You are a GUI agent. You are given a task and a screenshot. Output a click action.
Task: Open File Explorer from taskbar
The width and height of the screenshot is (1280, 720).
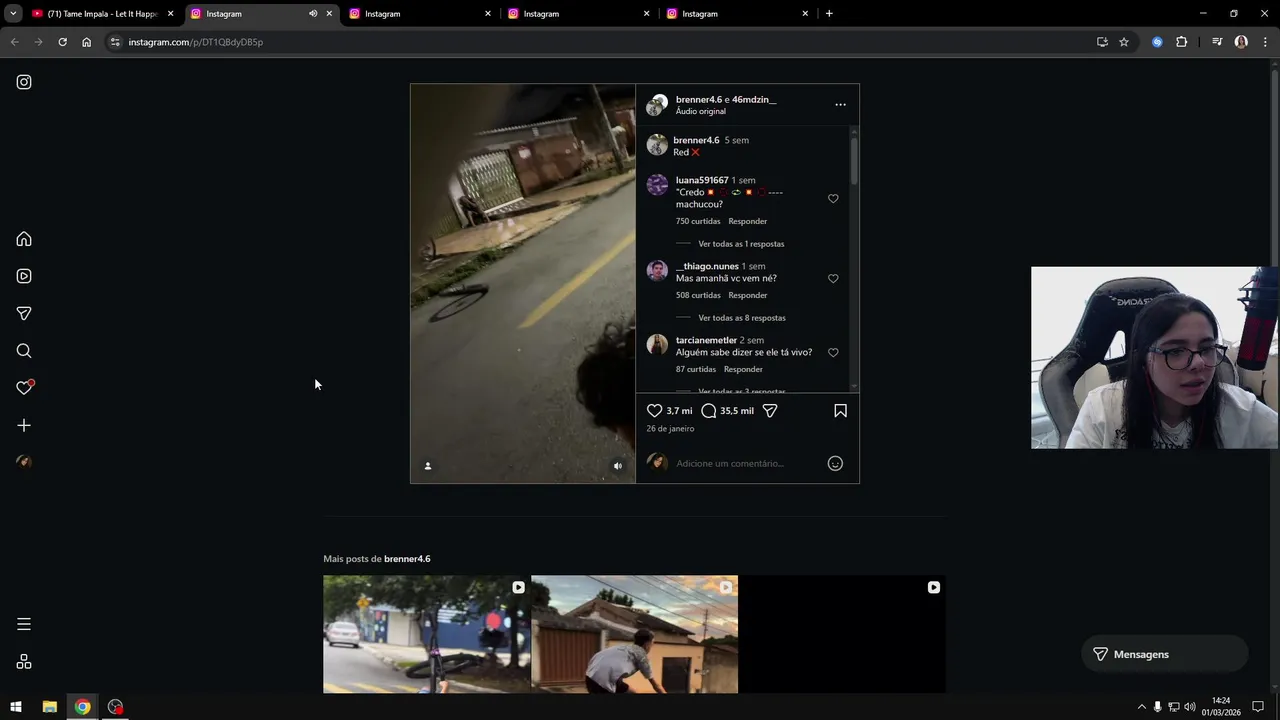(49, 707)
